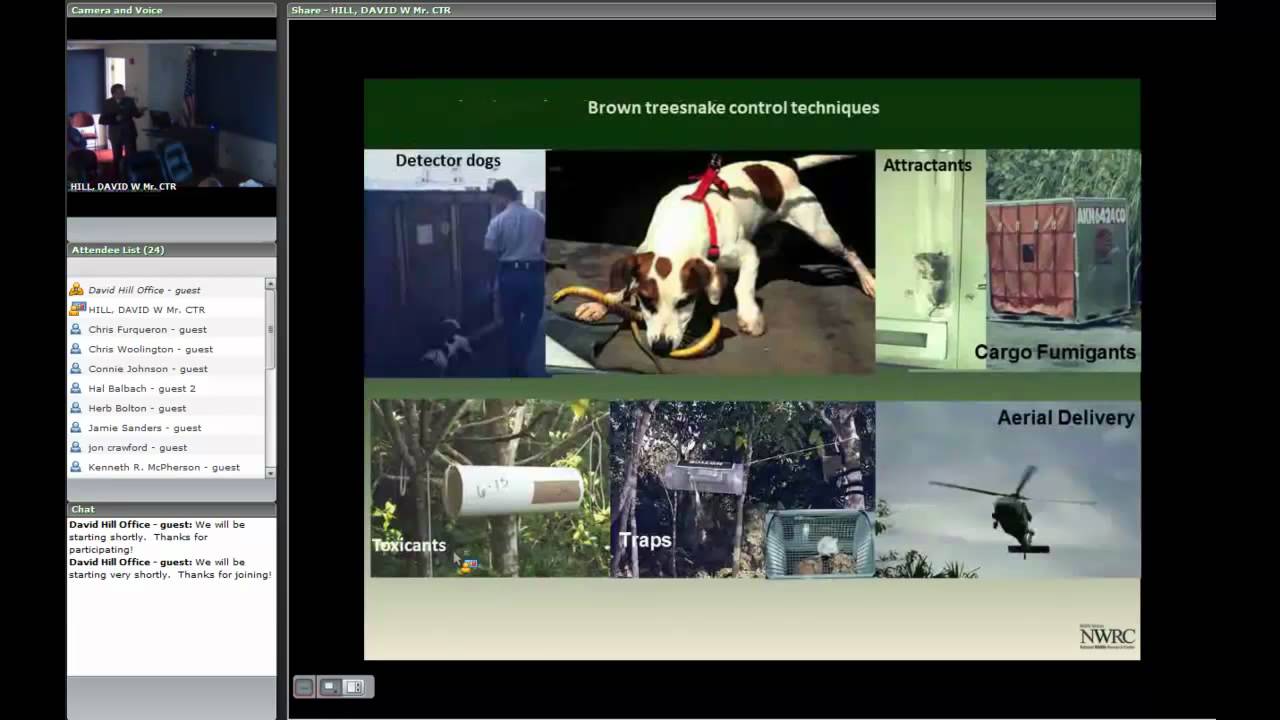1280x720 pixels.
Task: Click the Detector dogs photo on the slide
Action: click(455, 263)
